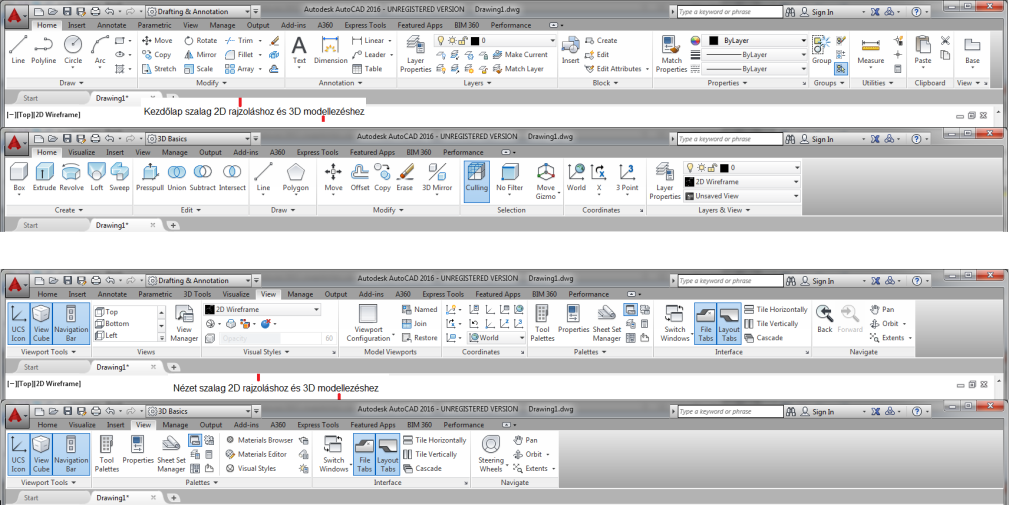Select the Extrude tool
Image resolution: width=1009 pixels, height=505 pixels.
coord(44,179)
